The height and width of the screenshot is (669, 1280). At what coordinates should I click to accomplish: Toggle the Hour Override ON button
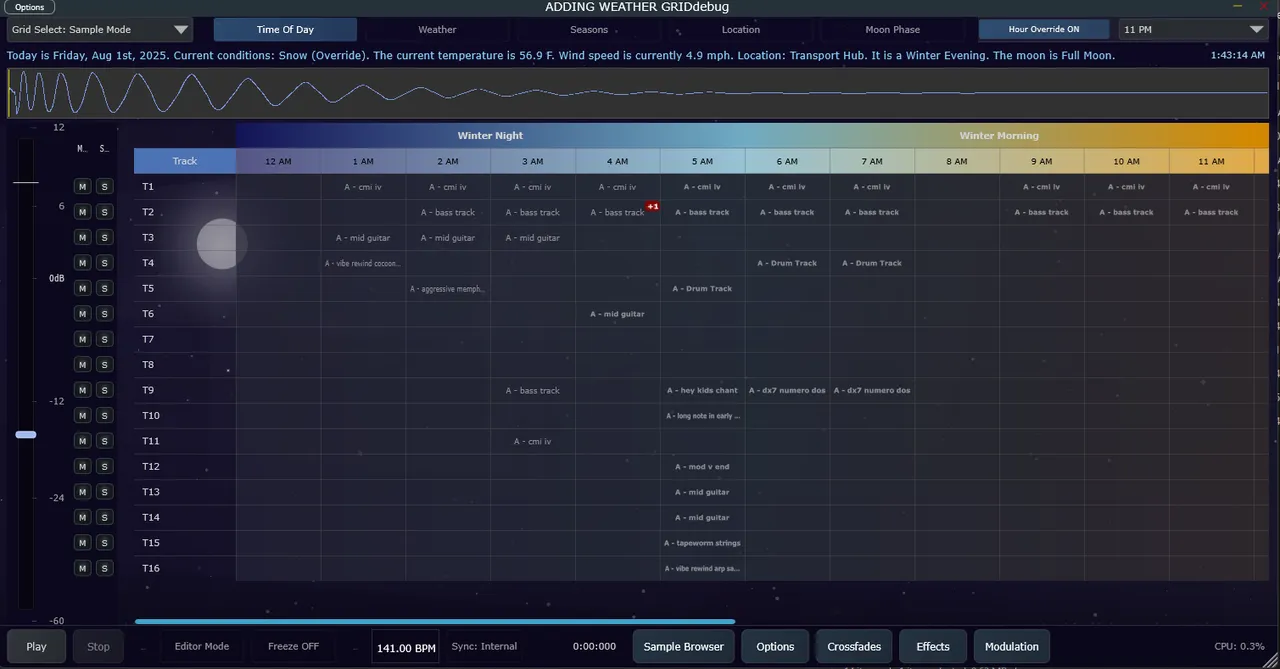(x=1043, y=30)
